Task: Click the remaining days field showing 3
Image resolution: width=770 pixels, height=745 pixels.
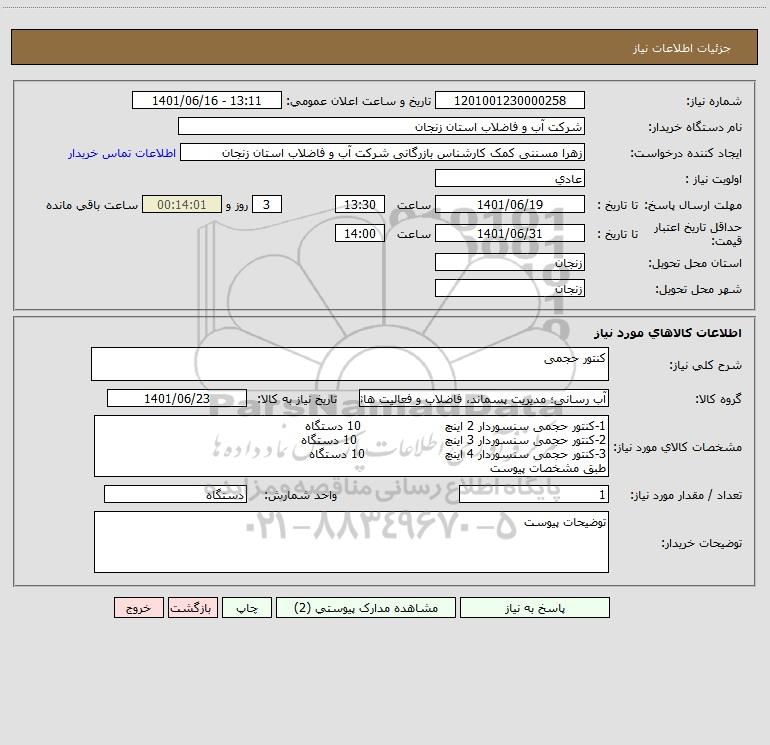Action: (267, 204)
